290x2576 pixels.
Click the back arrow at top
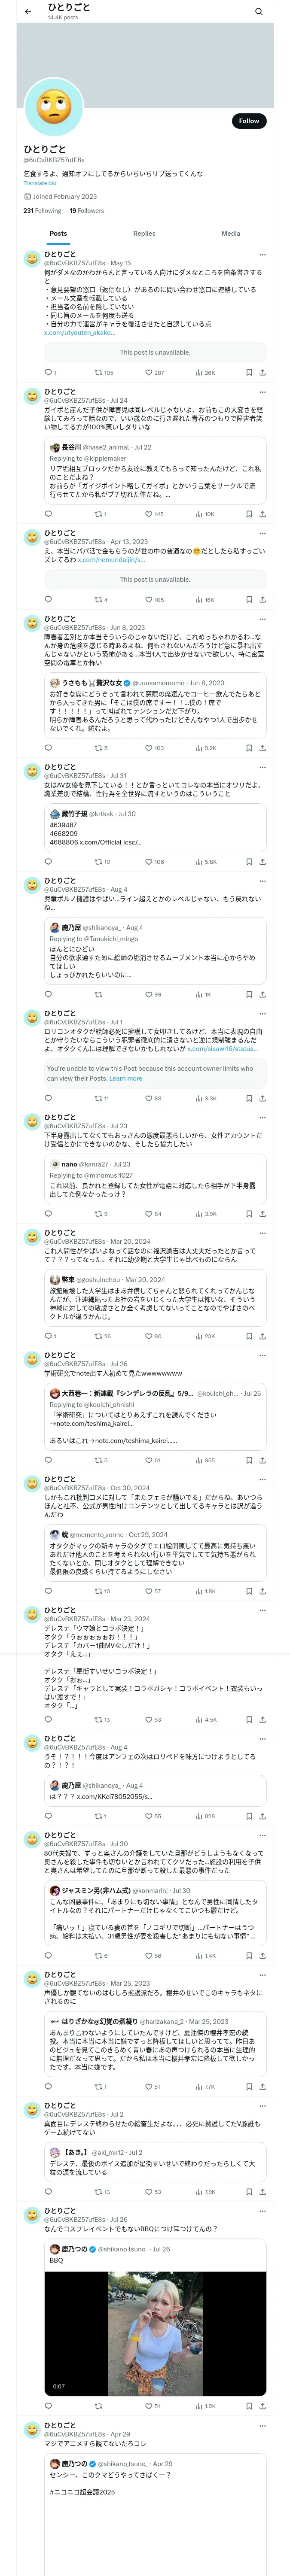[28, 12]
